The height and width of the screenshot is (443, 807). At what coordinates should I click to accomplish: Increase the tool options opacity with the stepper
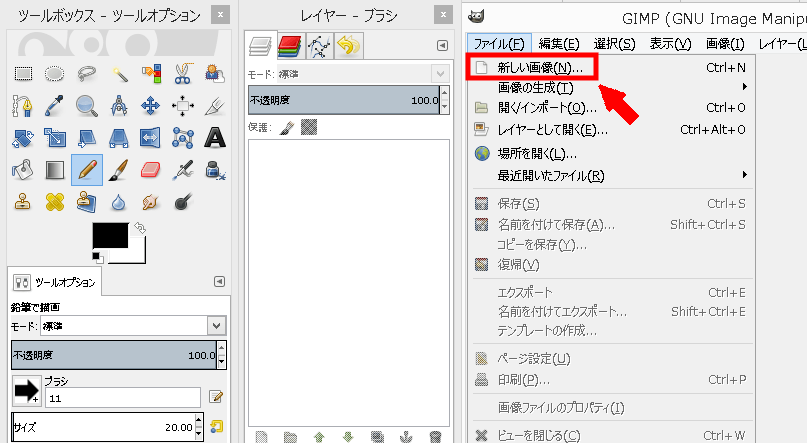(222, 348)
